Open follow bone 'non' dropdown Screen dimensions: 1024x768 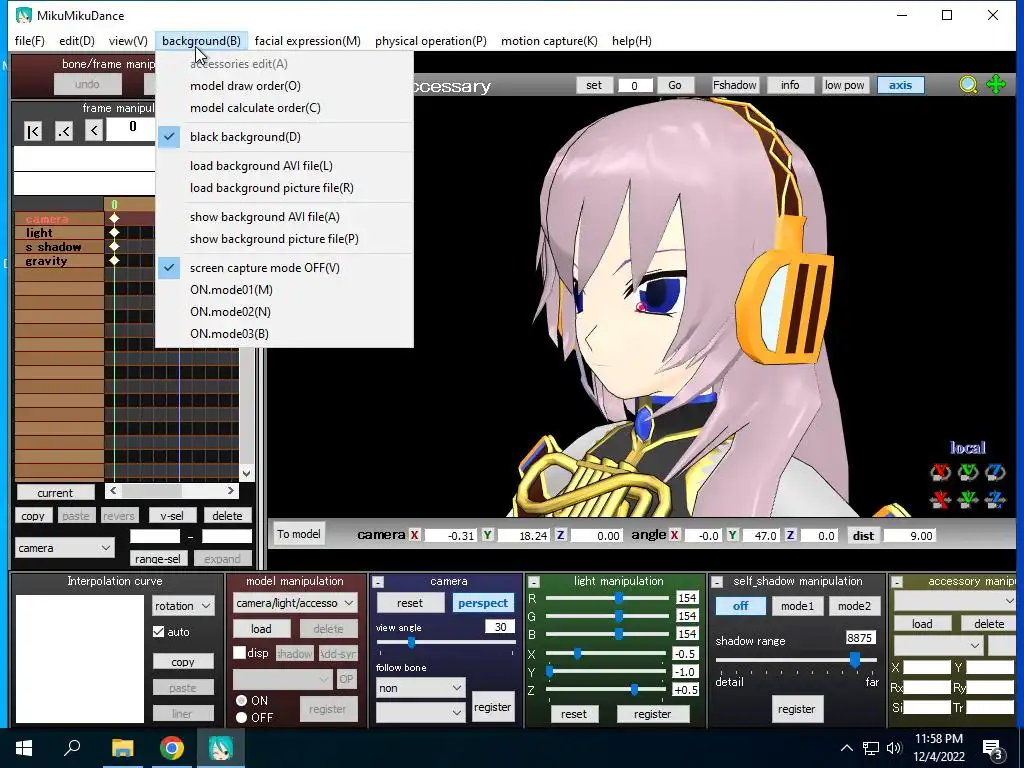coord(421,688)
